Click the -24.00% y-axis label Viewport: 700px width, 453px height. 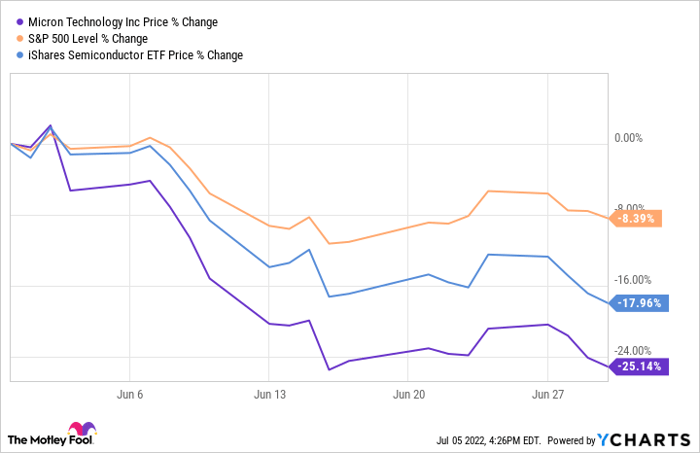point(635,350)
